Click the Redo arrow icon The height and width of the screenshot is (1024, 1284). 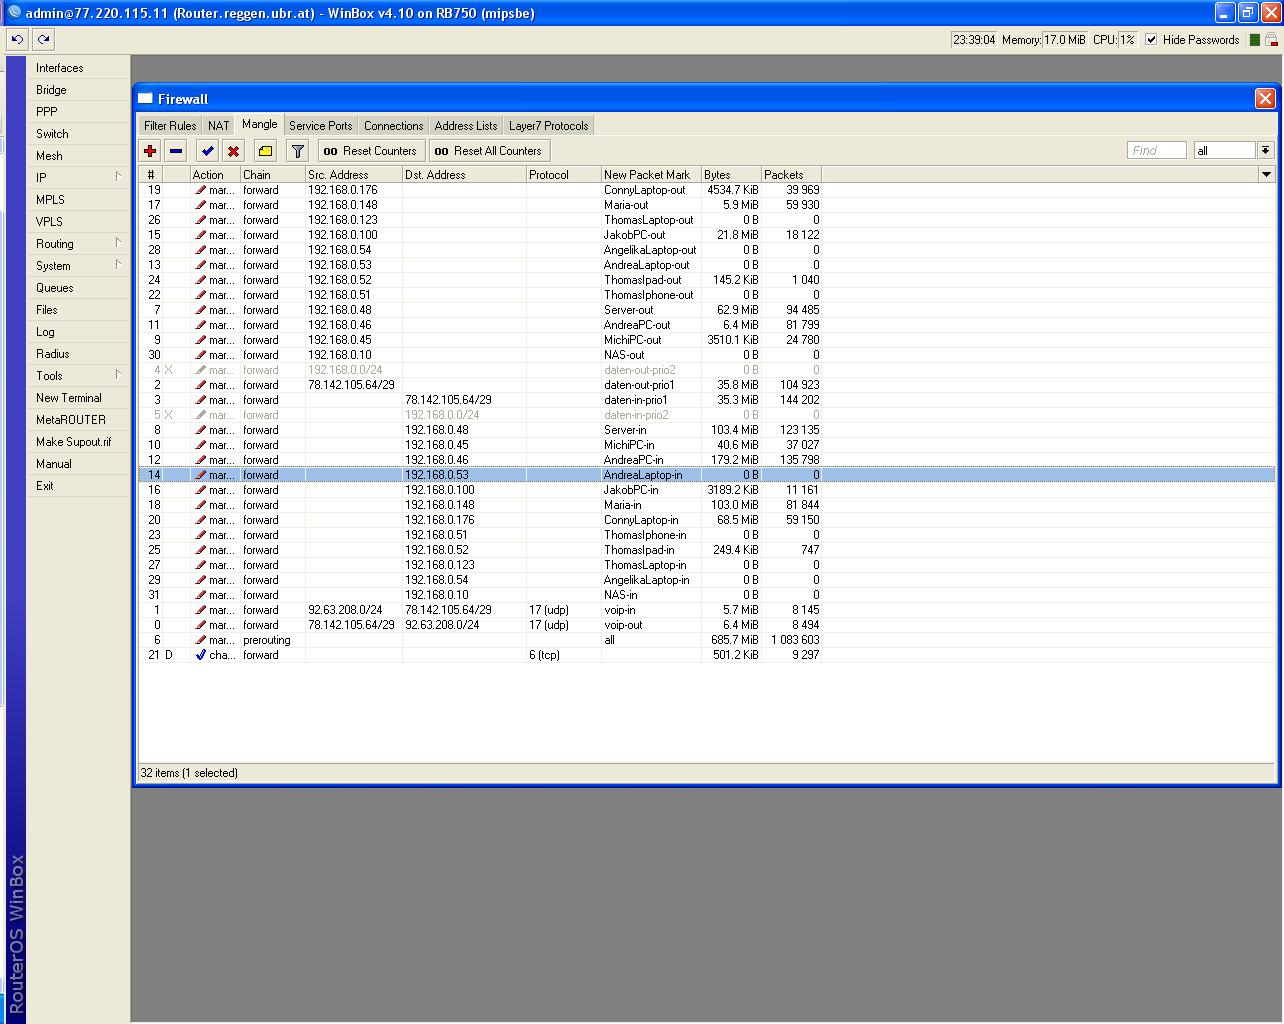[43, 40]
